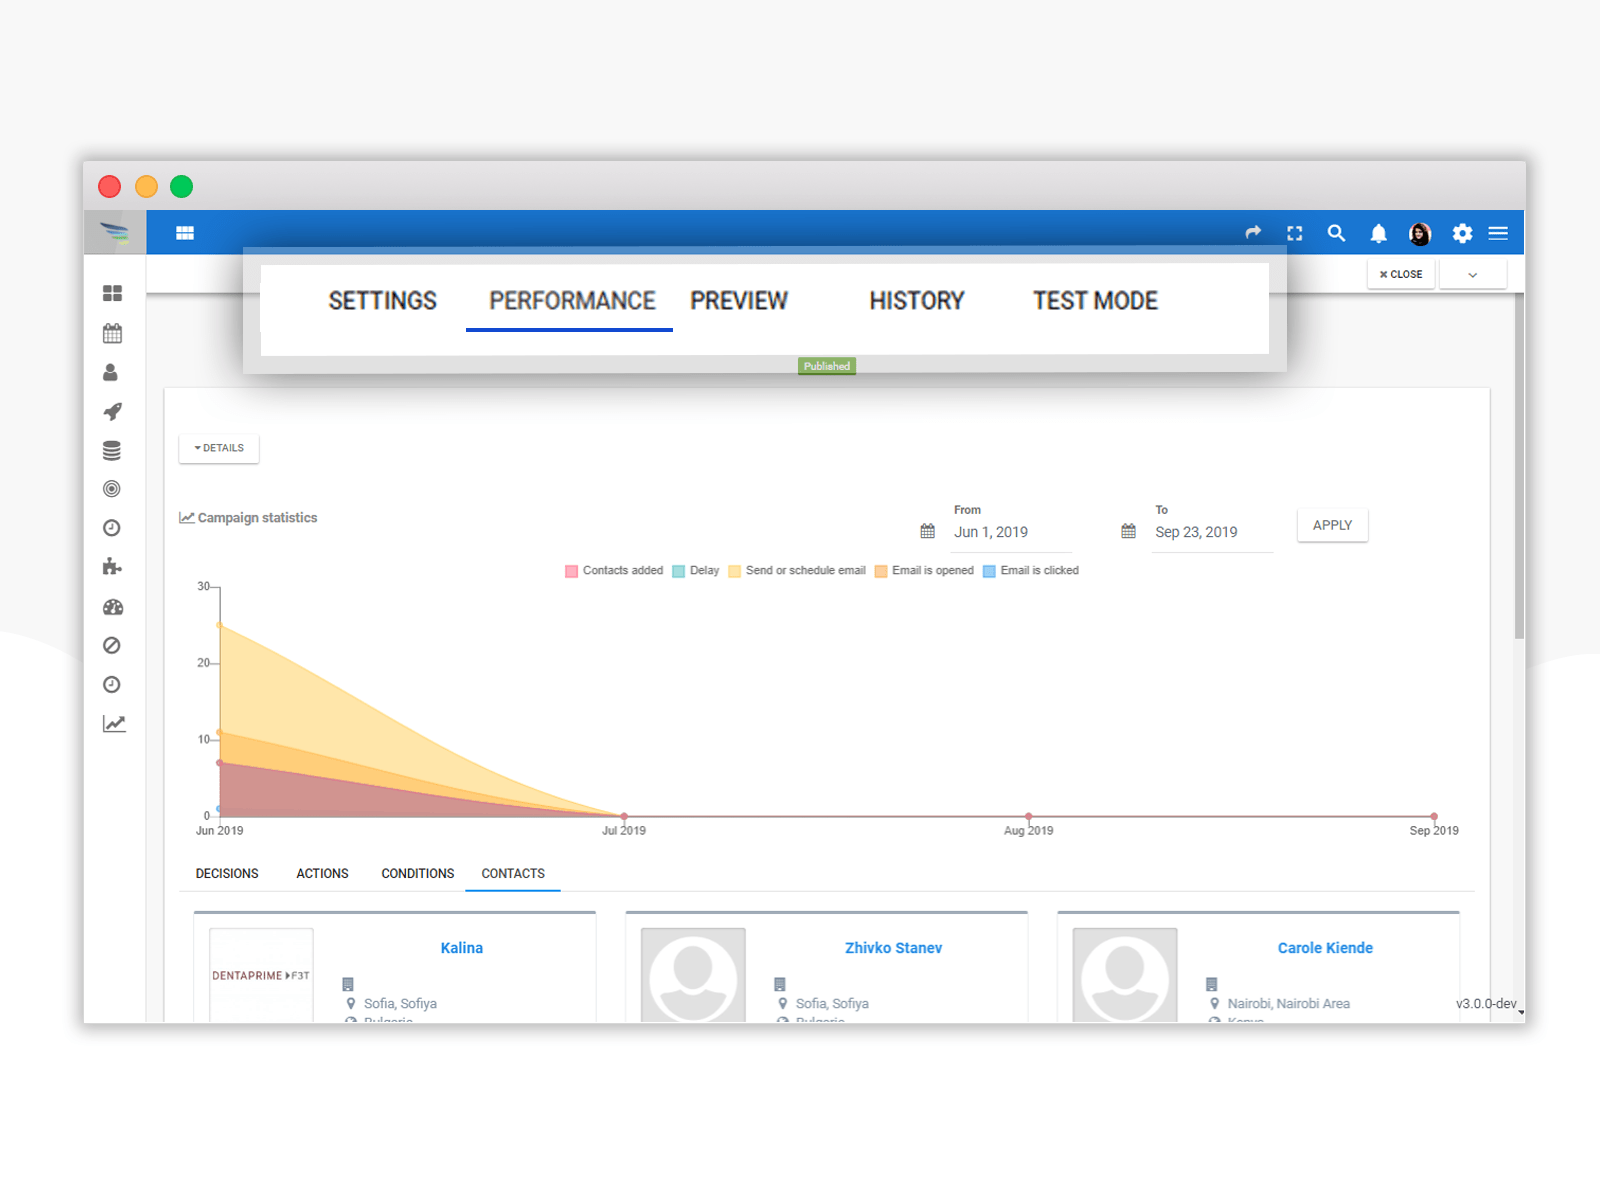Image resolution: width=1600 pixels, height=1200 pixels.
Task: Click the Sep 2019 data point on chart
Action: 1434,817
